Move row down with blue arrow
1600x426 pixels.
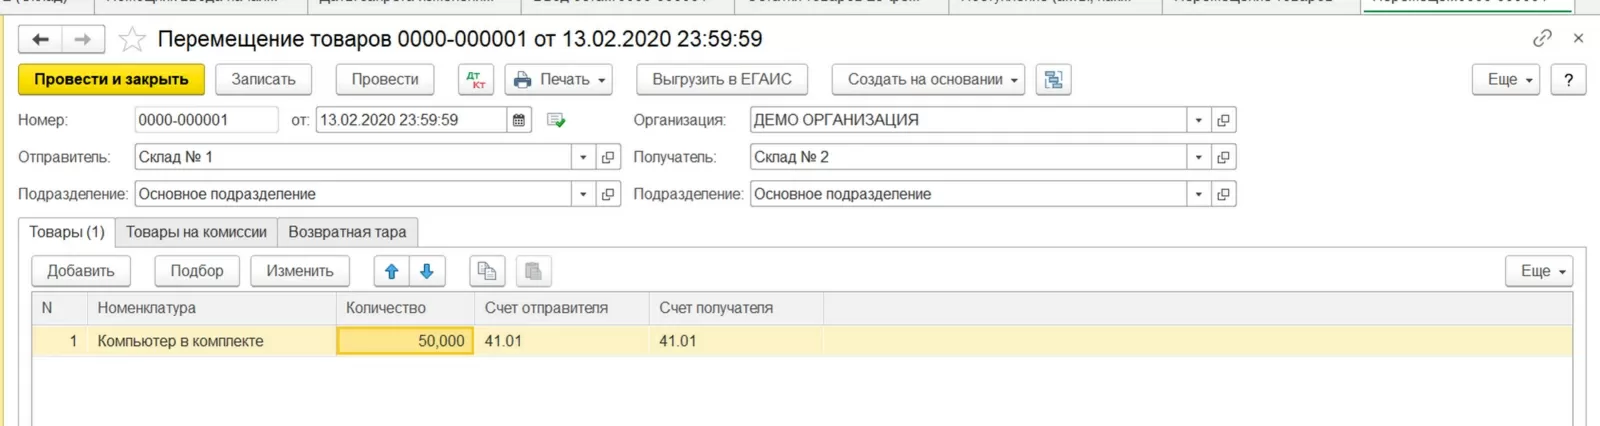tap(427, 271)
